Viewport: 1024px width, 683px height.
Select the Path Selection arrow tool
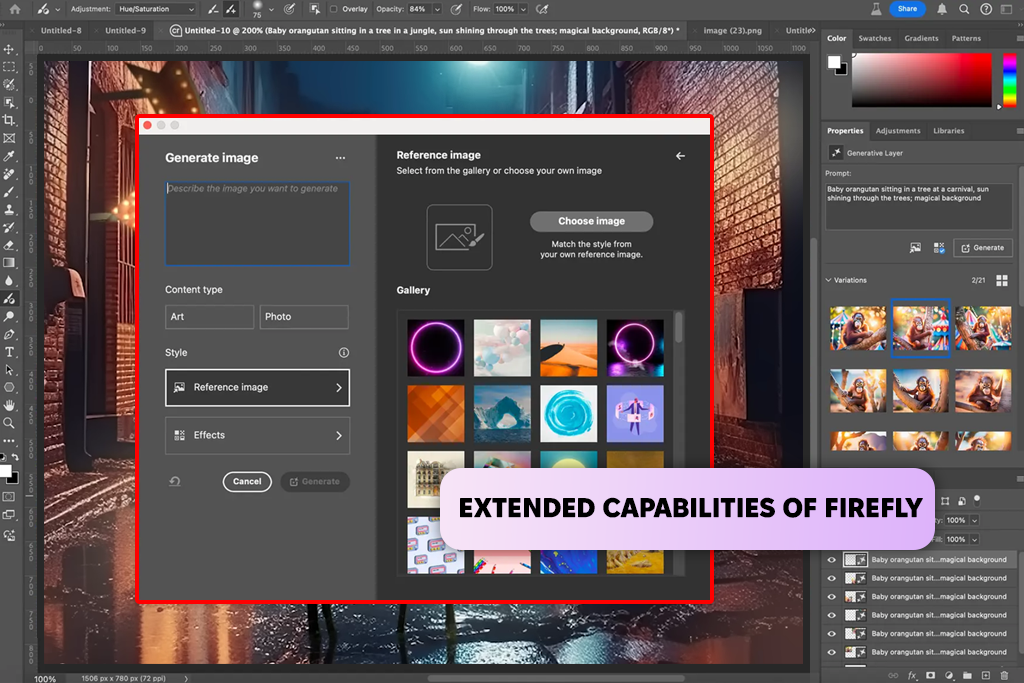click(9, 370)
